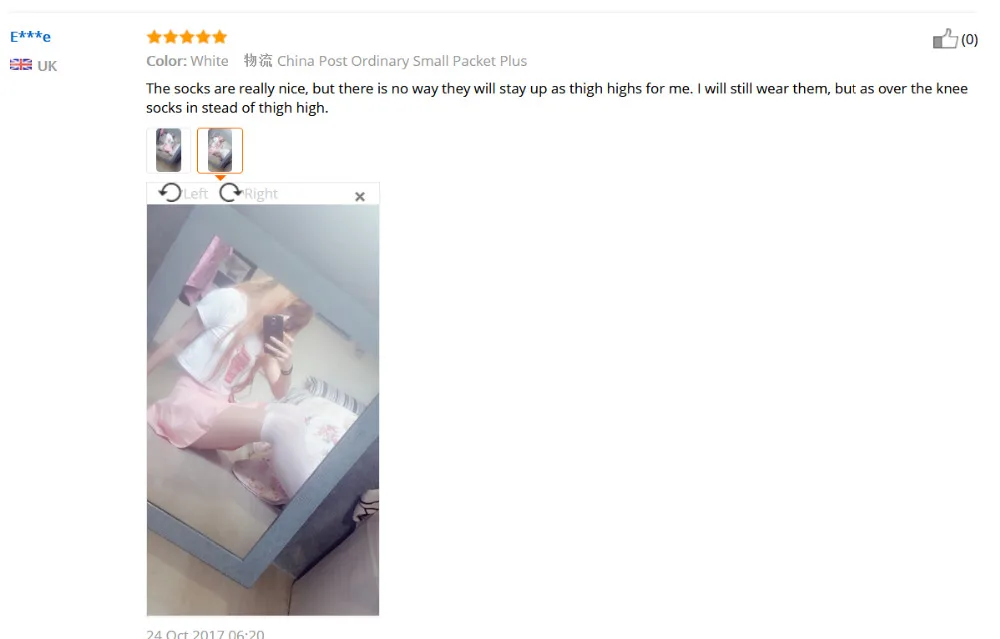1000x639 pixels.
Task: Open reviewer E***e's profile link
Action: (x=30, y=36)
